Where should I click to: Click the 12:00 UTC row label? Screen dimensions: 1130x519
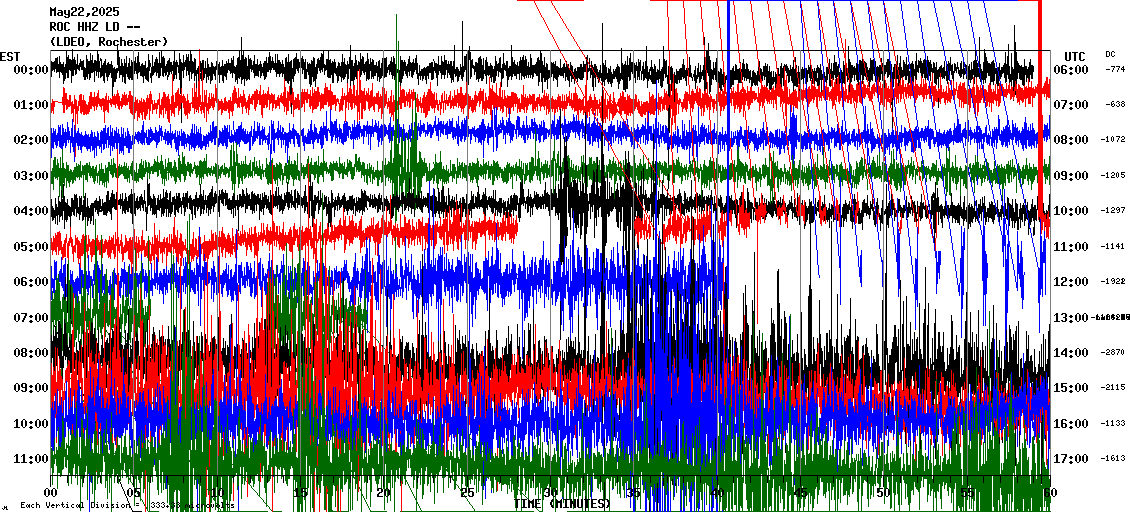pyautogui.click(x=1073, y=282)
